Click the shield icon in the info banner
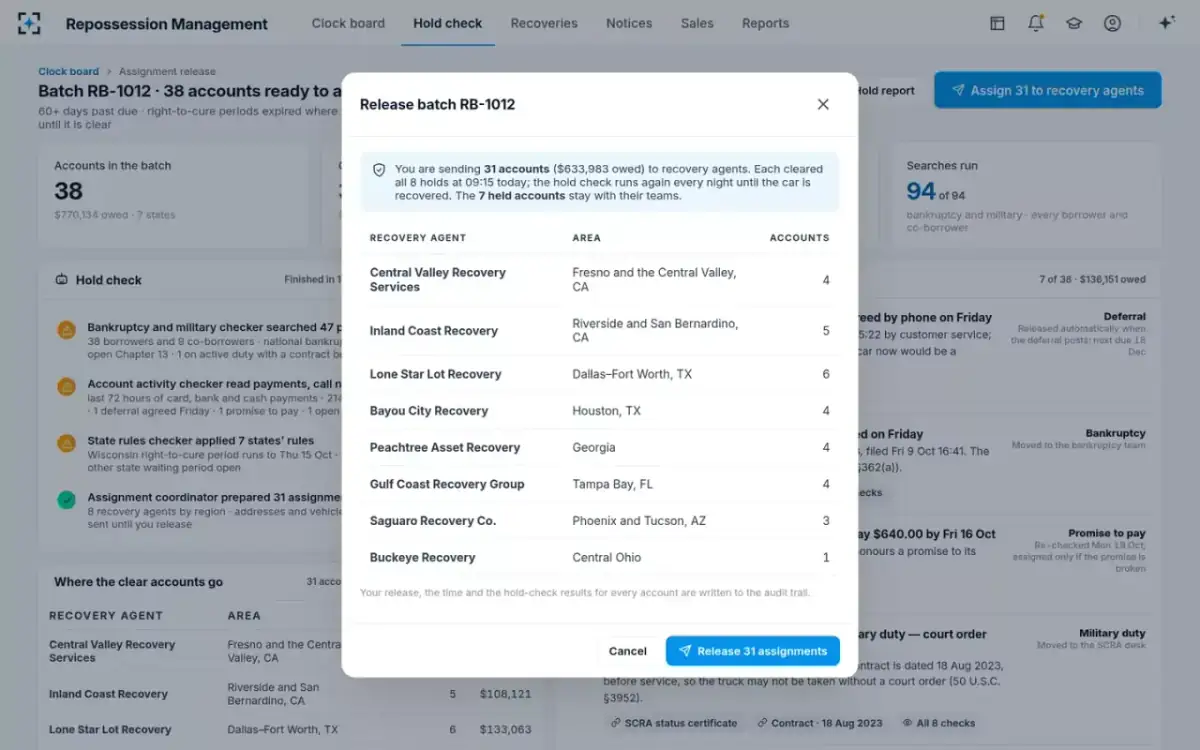Screen dimensions: 1200x750 pyautogui.click(x=379, y=170)
